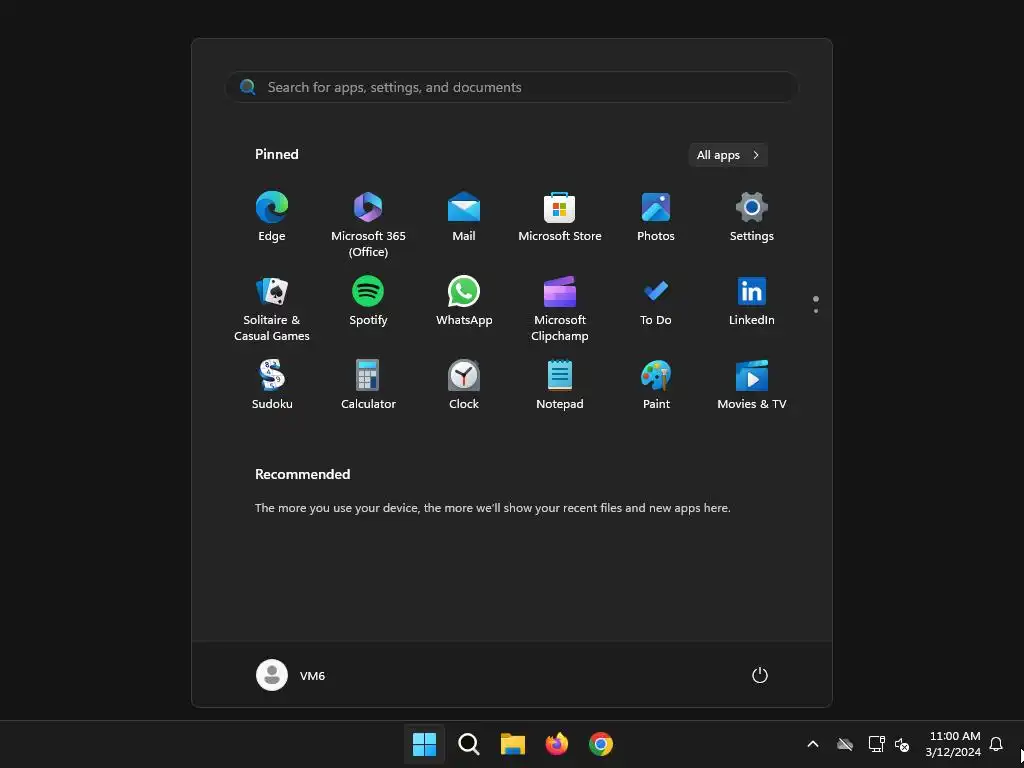Open Microsoft Store from pinned apps
This screenshot has width=1024, height=768.
pyautogui.click(x=560, y=217)
